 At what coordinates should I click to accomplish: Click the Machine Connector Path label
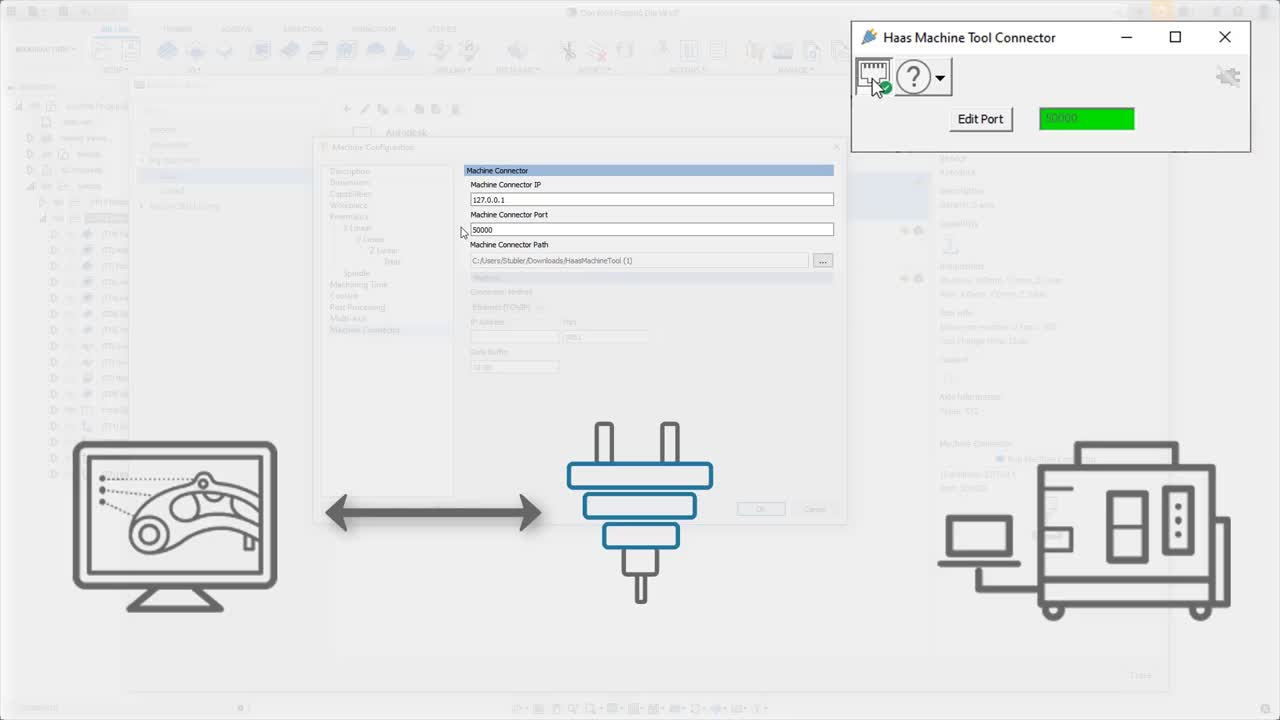click(x=511, y=245)
